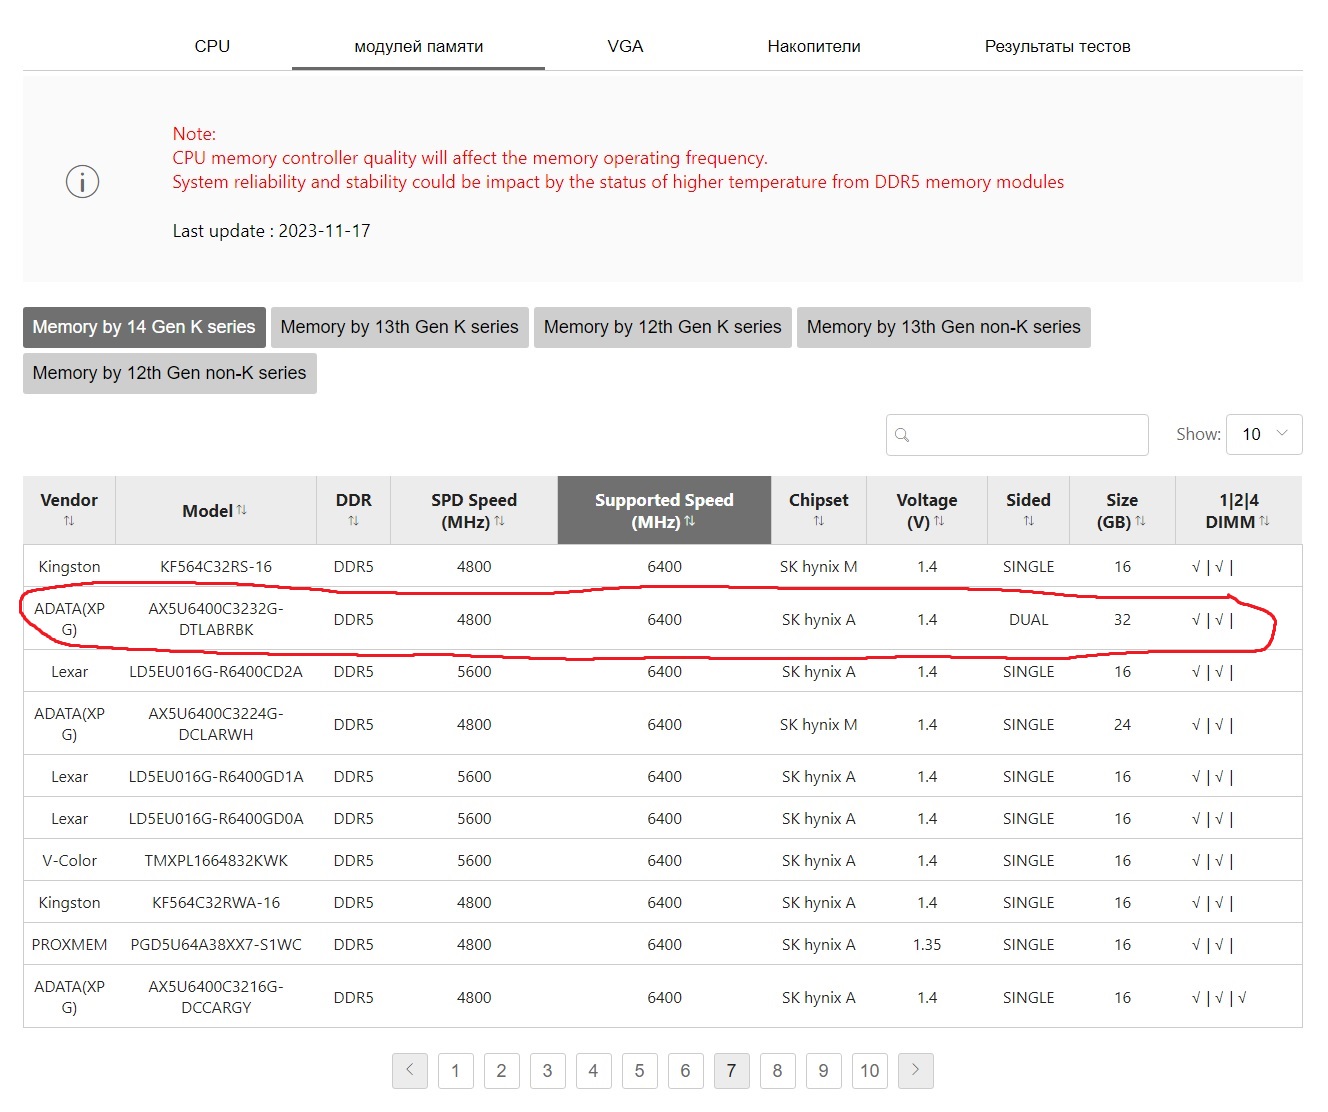1328x1112 pixels.
Task: Go to page 10
Action: click(870, 1070)
